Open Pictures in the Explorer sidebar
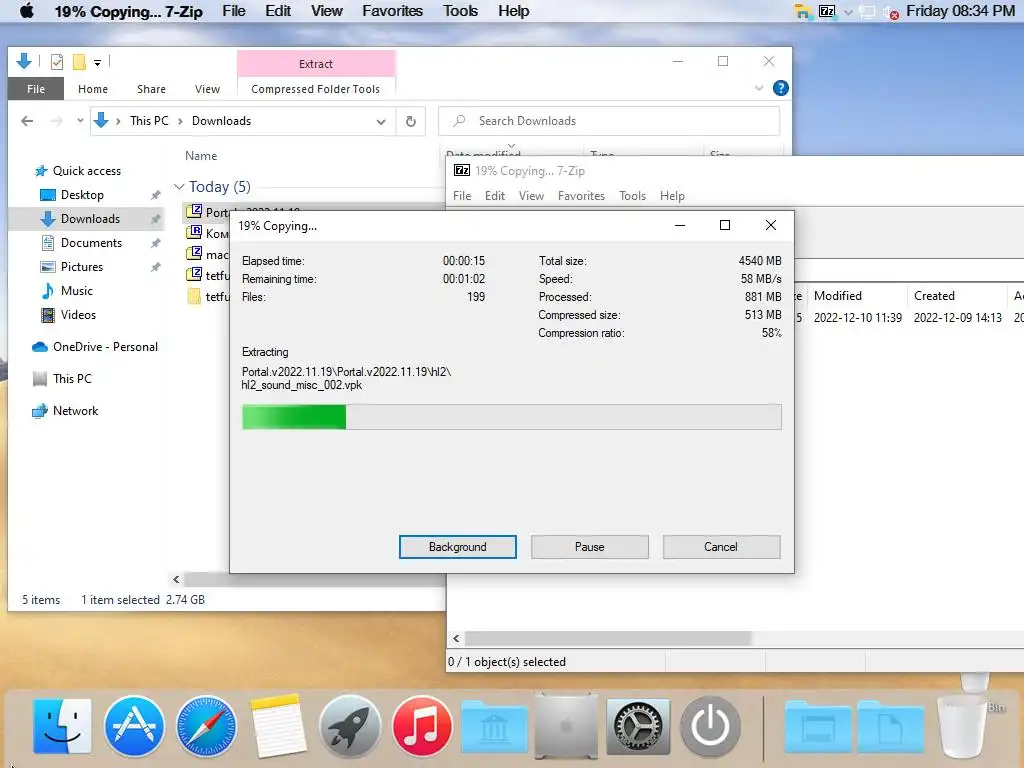Image resolution: width=1024 pixels, height=768 pixels. (82, 266)
